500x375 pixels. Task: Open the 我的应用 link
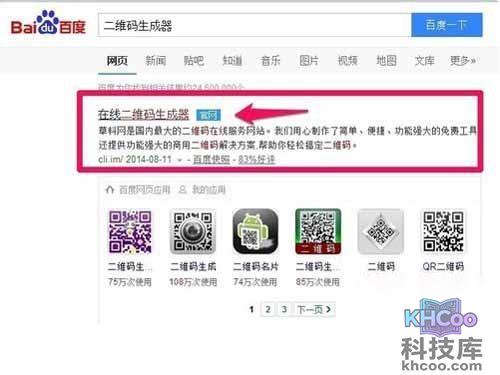point(209,190)
